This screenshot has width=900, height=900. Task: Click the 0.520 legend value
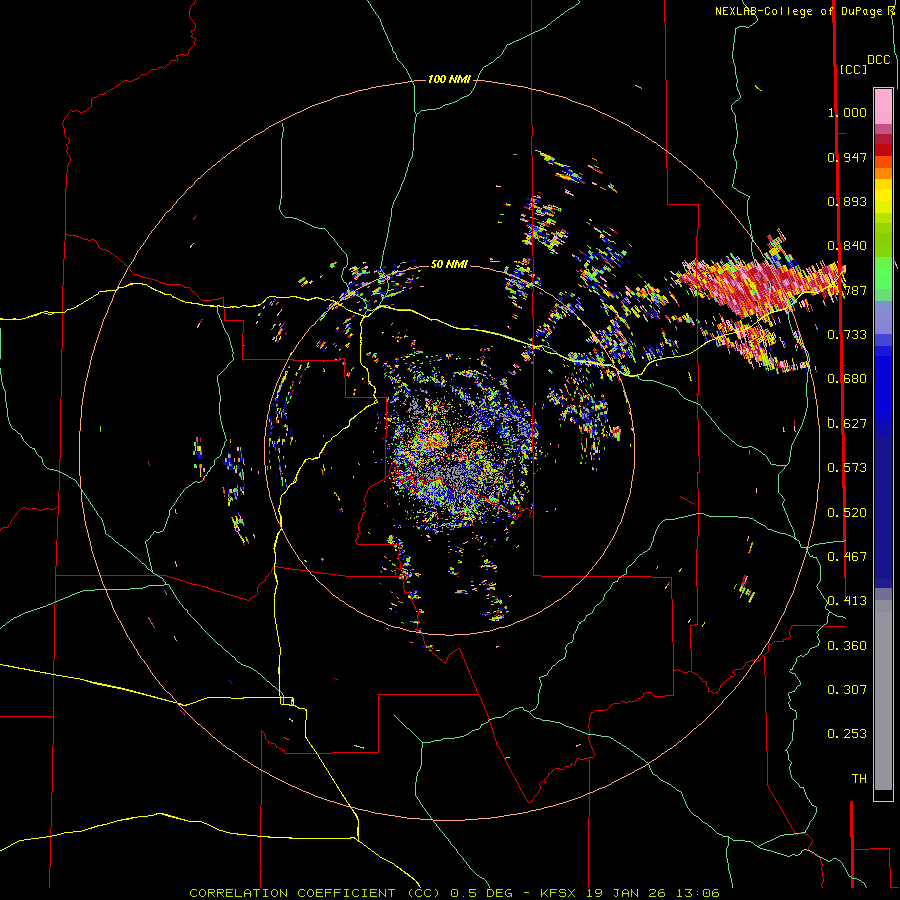coord(847,513)
